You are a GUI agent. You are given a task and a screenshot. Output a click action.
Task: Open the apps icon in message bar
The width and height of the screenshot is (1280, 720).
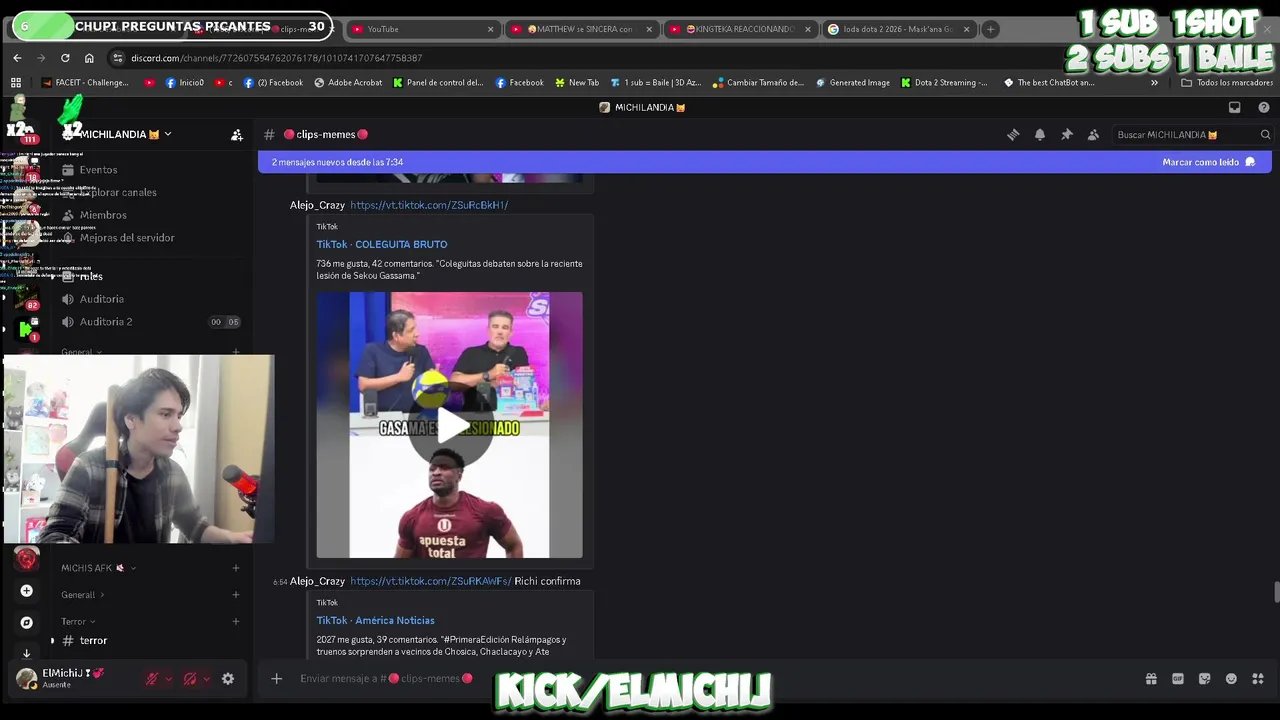(x=1258, y=679)
